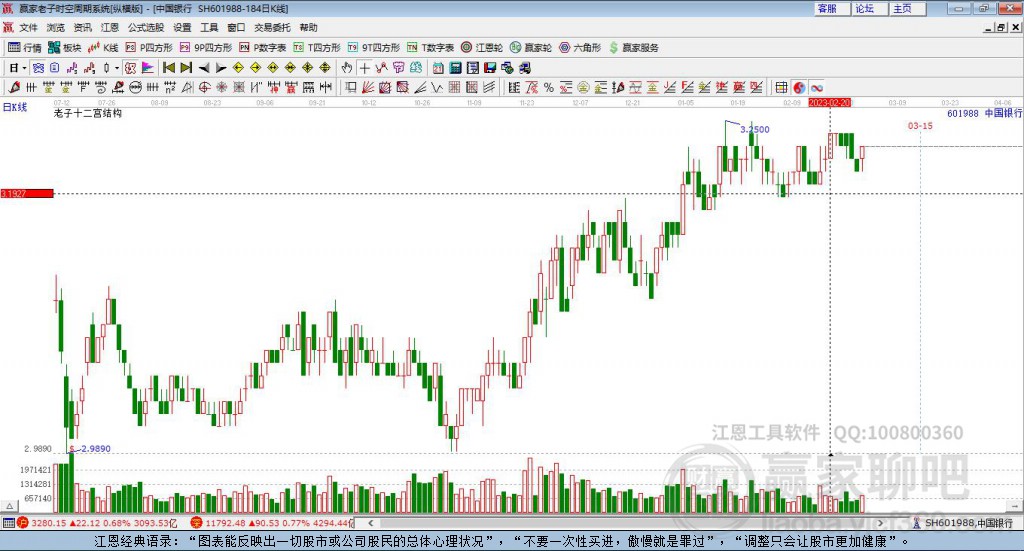Screen dimensions: 1024x551
Task: Open the 公式选股 menu
Action: click(146, 27)
